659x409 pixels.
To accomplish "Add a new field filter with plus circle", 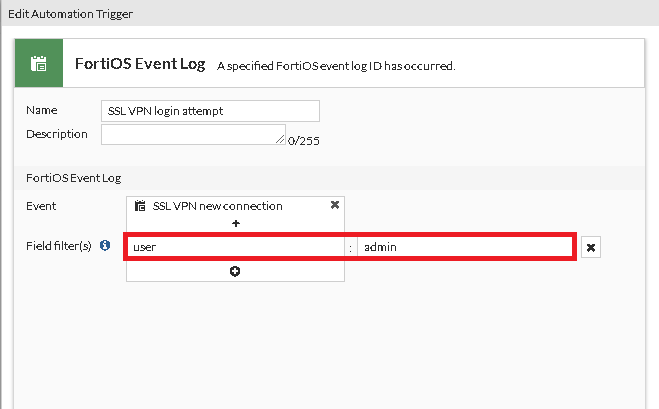I will pos(235,272).
